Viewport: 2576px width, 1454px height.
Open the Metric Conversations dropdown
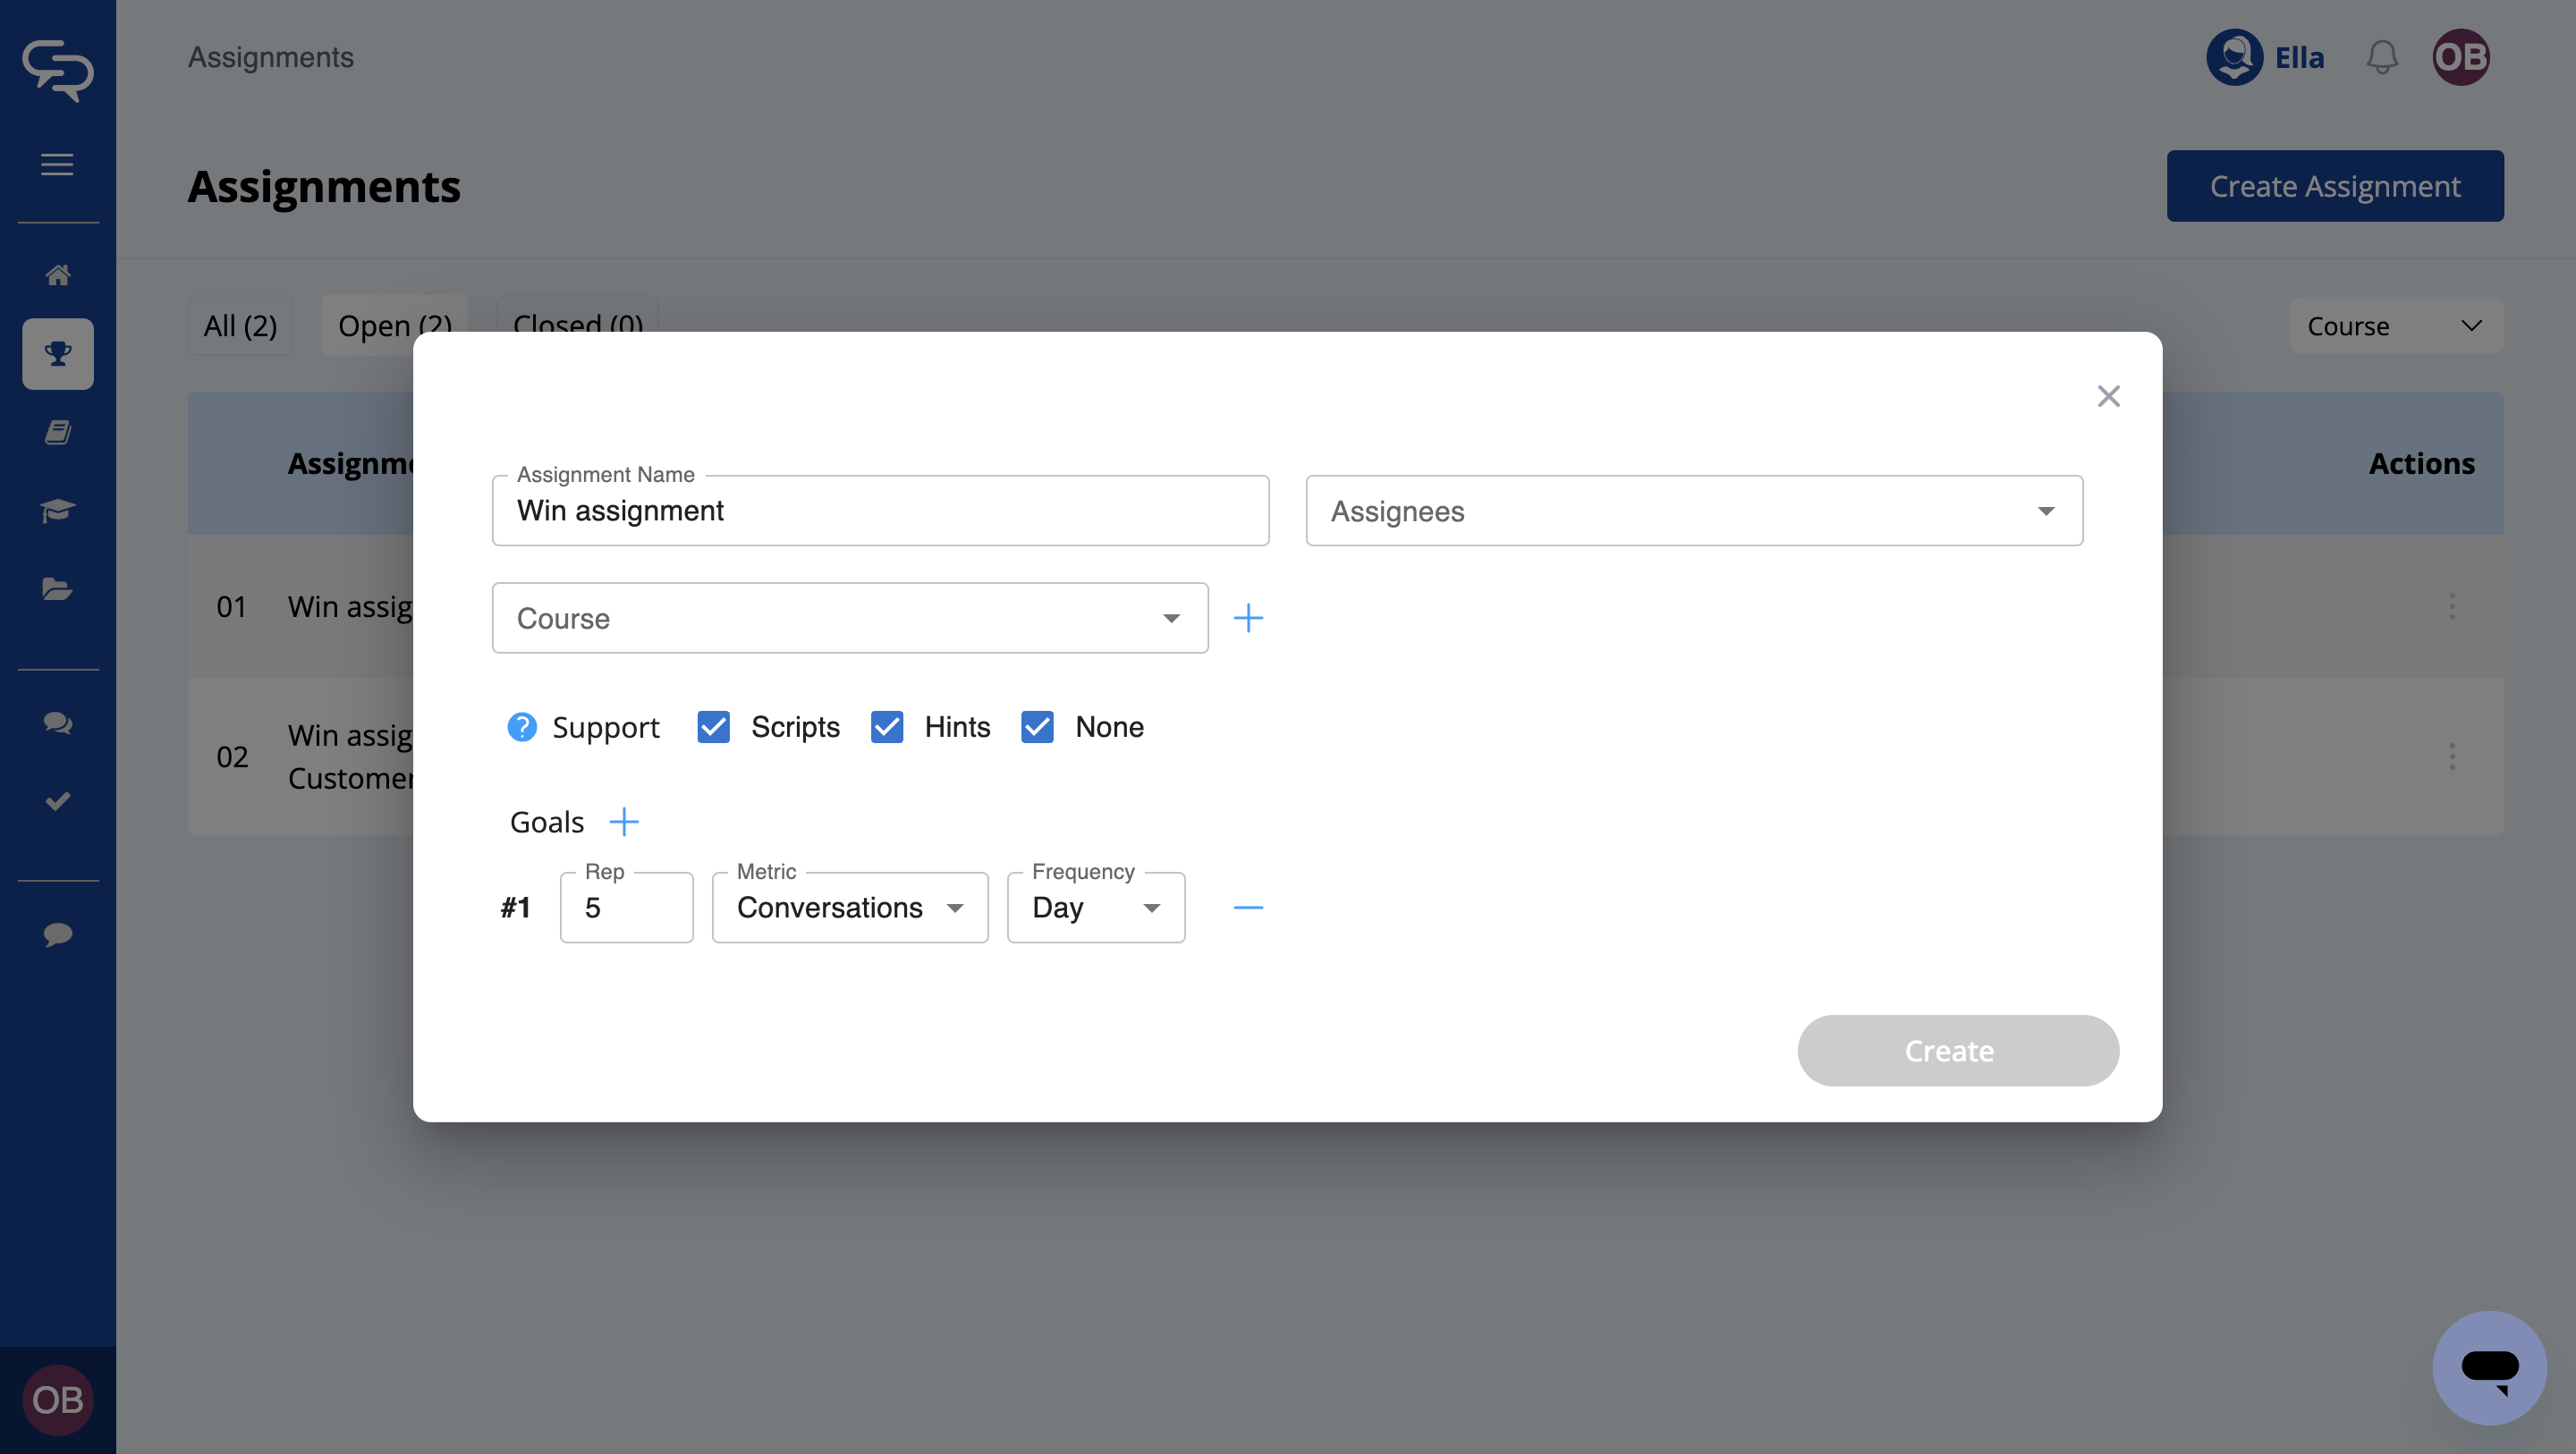pyautogui.click(x=850, y=907)
